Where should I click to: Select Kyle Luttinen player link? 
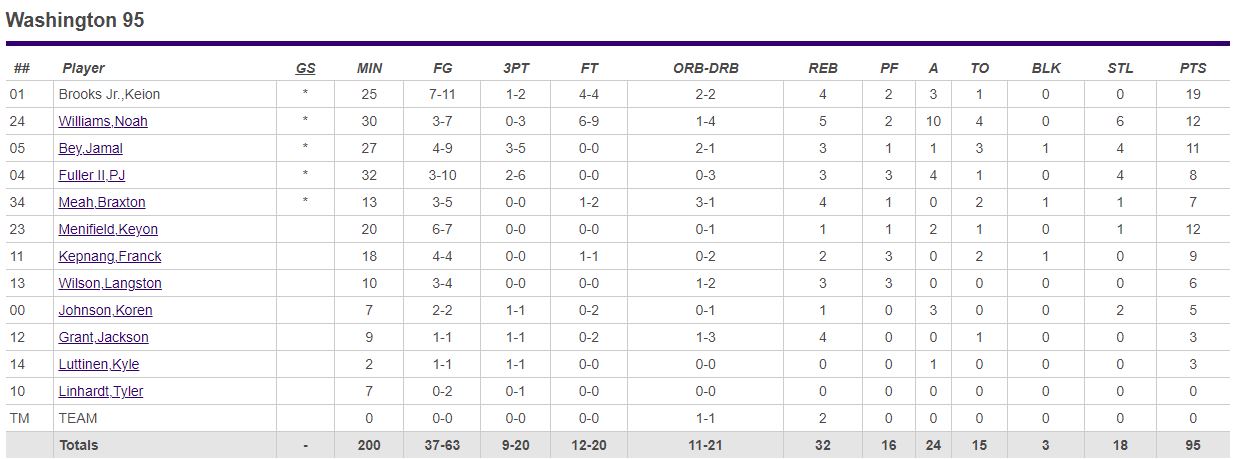click(99, 364)
